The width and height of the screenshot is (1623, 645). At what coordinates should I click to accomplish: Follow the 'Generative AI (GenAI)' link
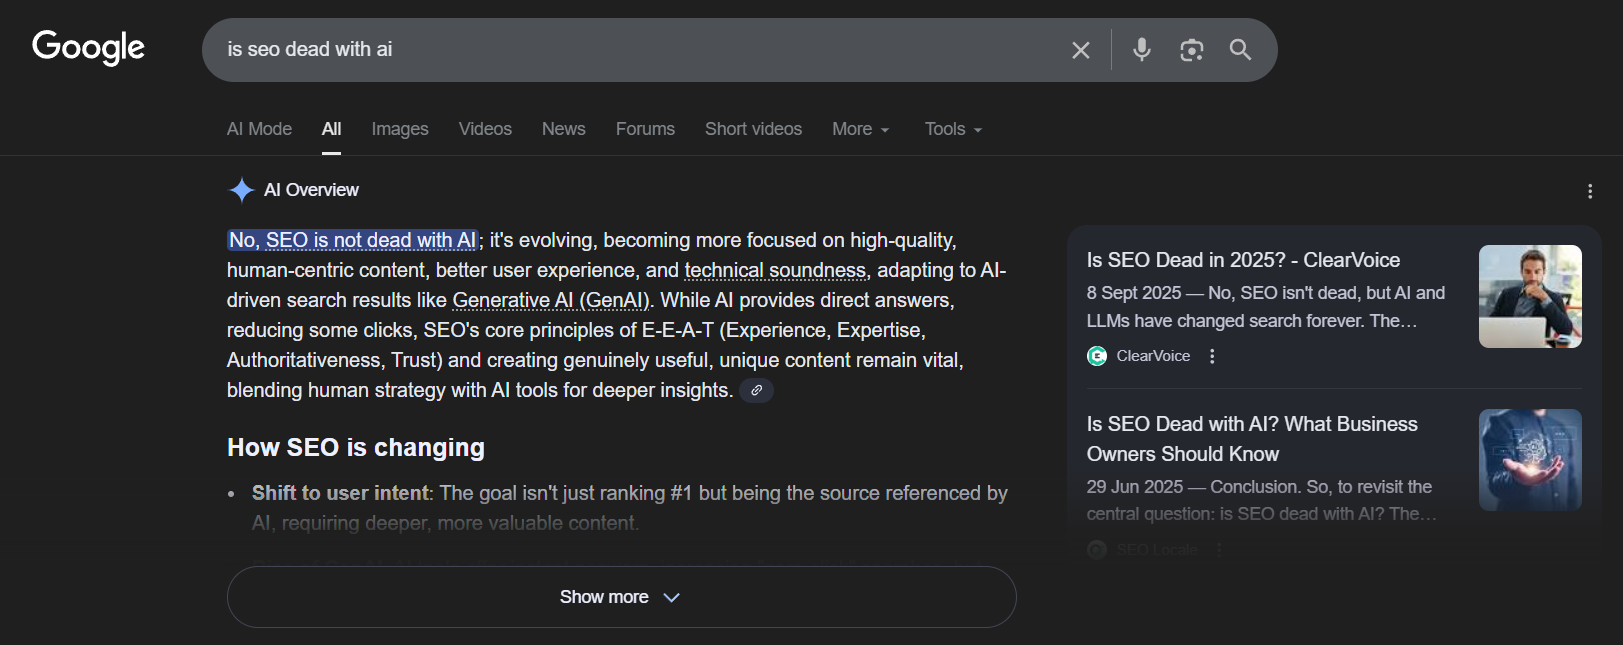point(551,300)
